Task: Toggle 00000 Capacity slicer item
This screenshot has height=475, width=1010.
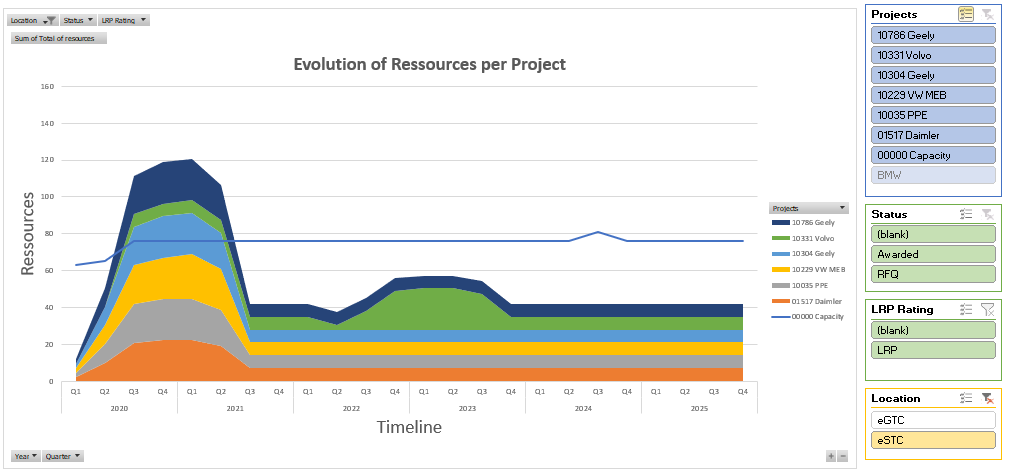Action: pos(933,155)
